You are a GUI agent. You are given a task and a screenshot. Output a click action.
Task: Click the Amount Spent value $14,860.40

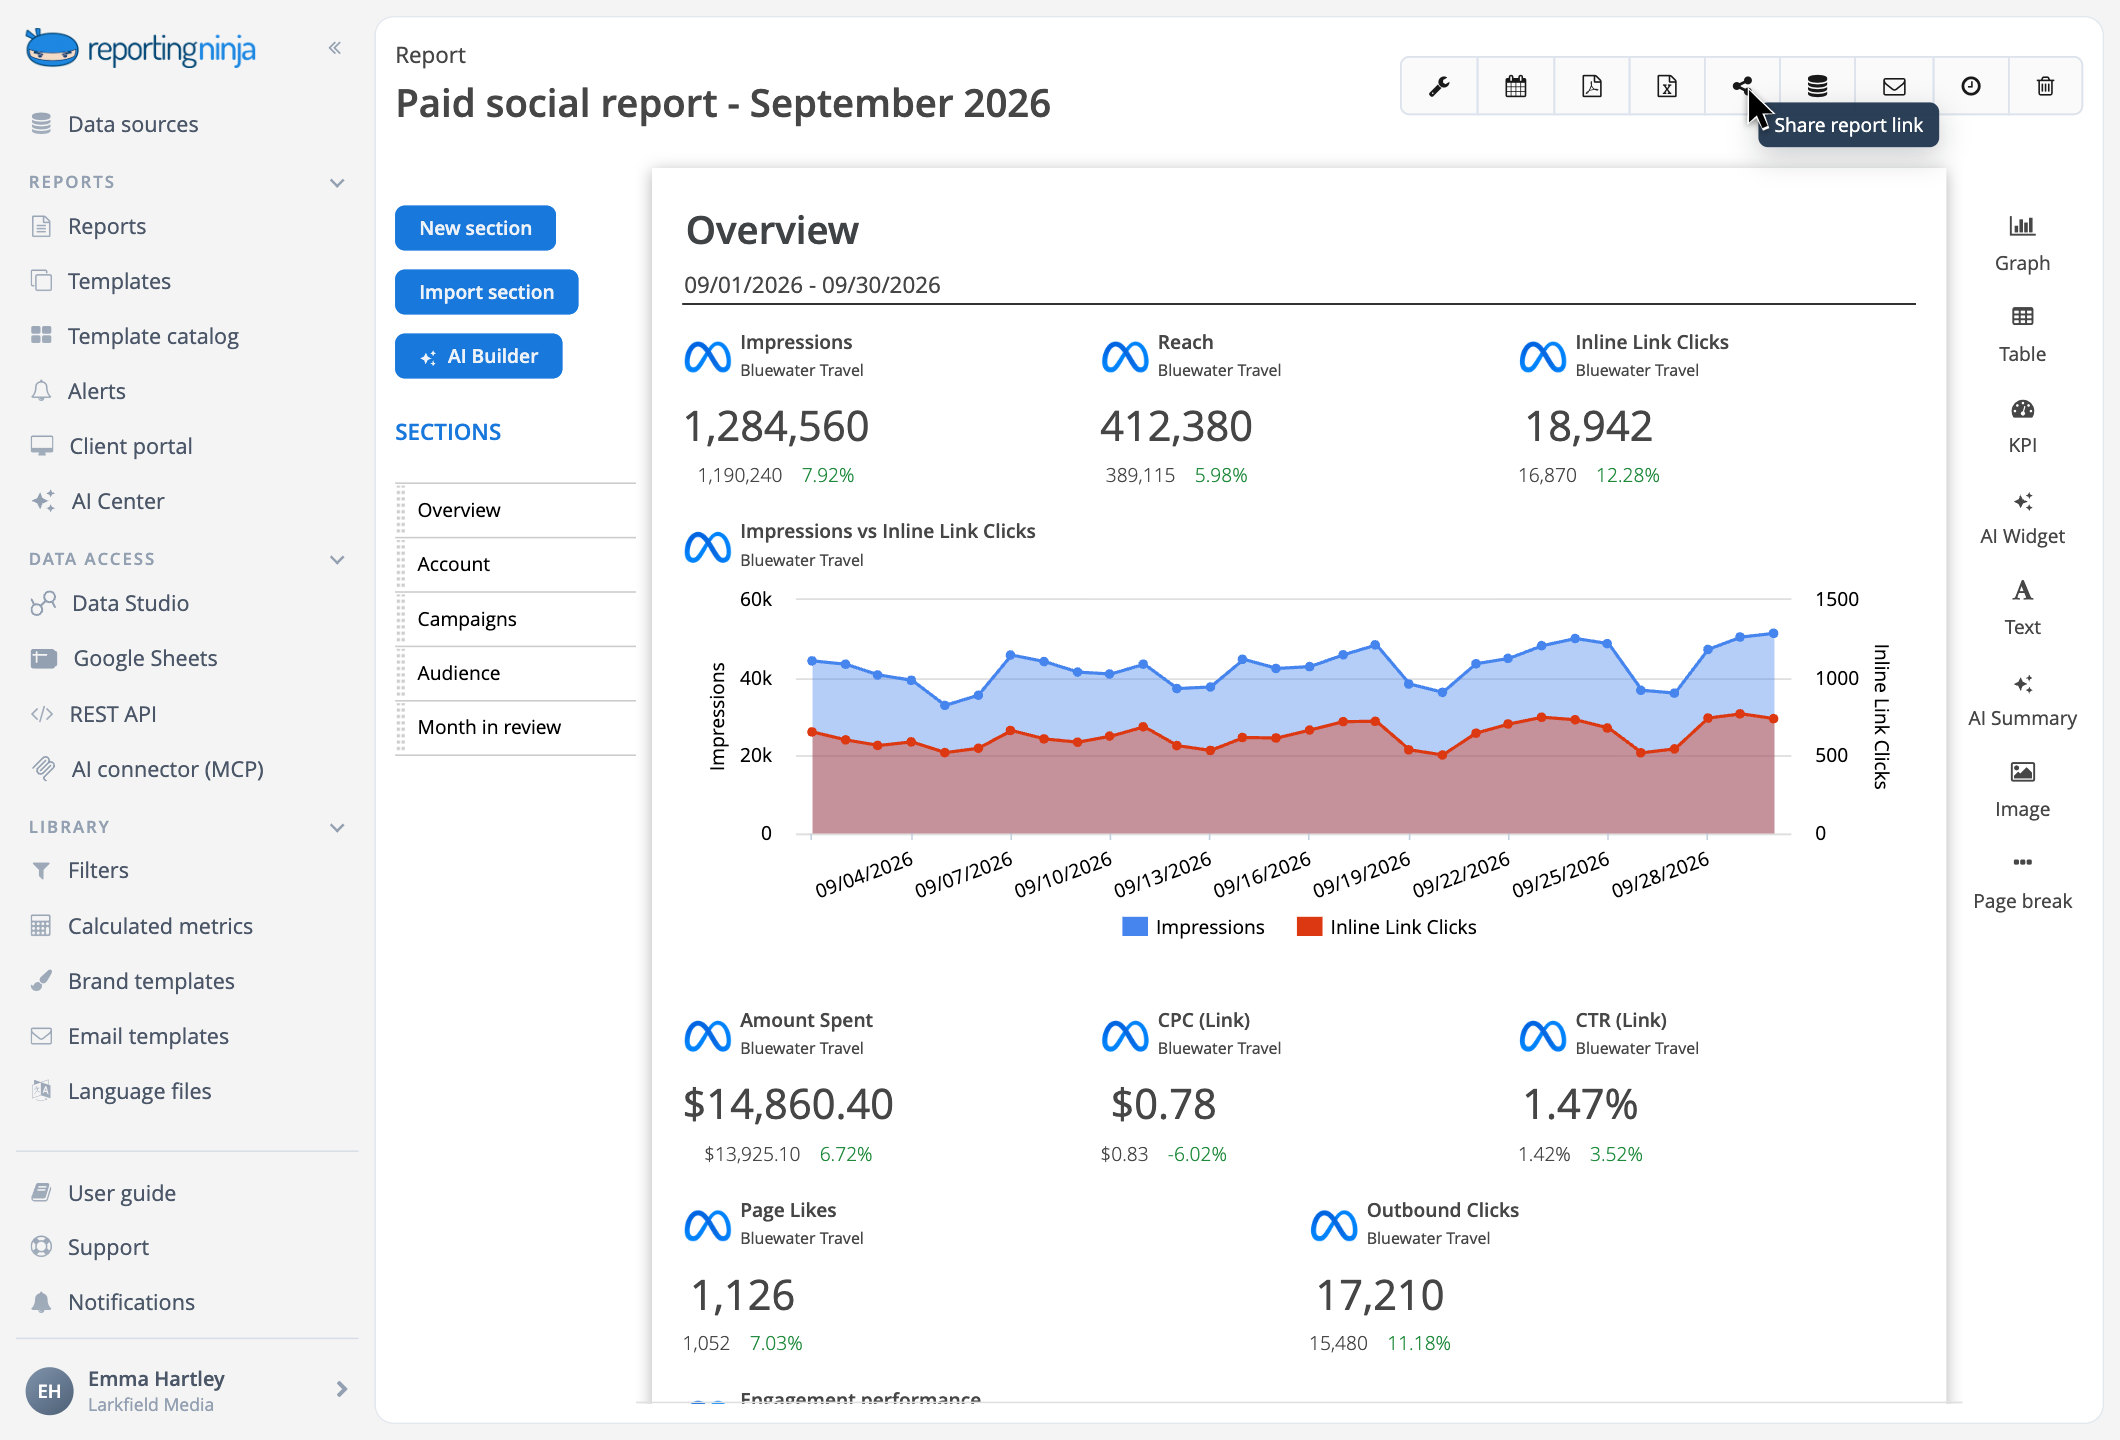coord(788,1105)
